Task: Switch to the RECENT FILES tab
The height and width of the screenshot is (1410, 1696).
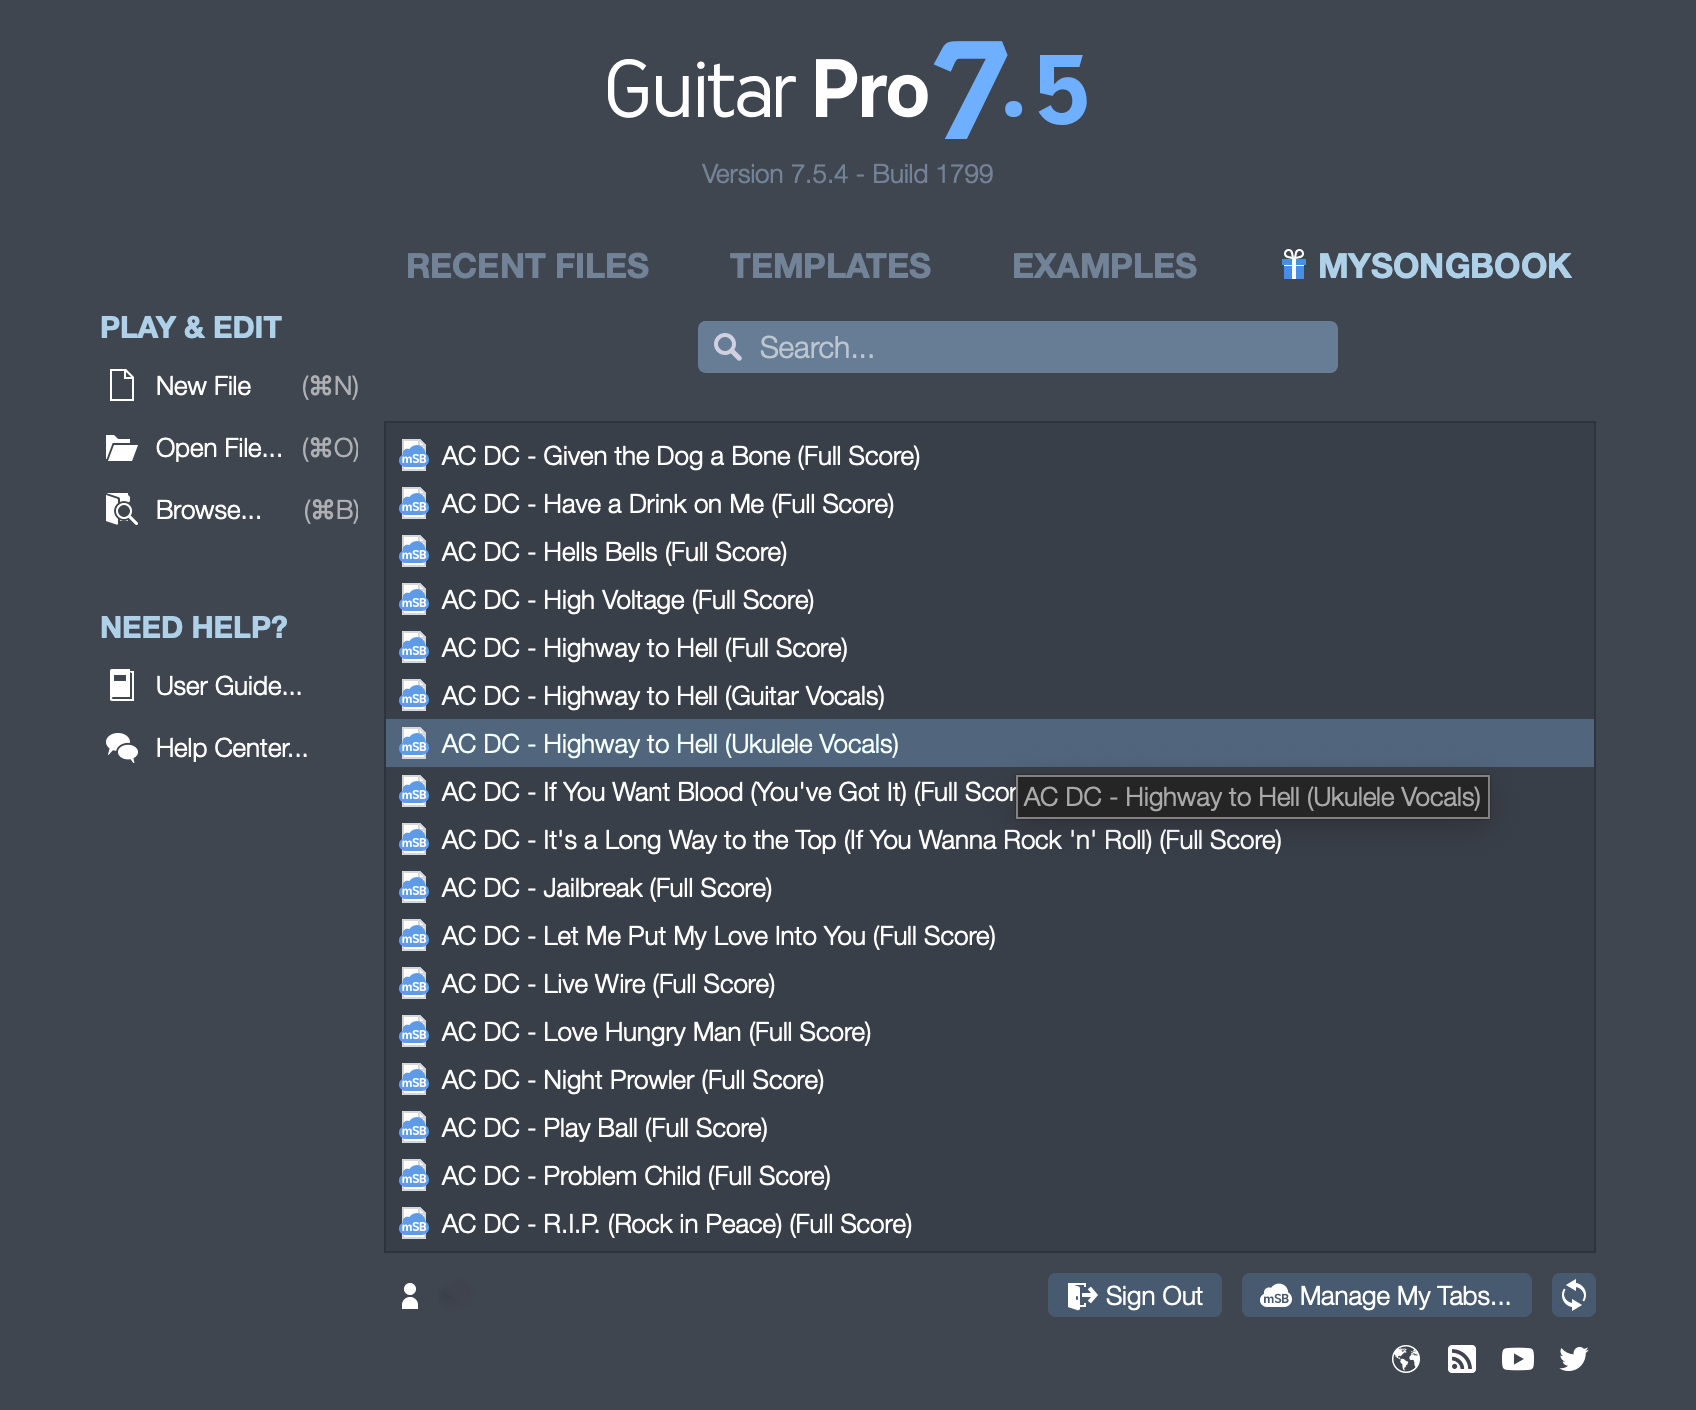Action: tap(527, 266)
